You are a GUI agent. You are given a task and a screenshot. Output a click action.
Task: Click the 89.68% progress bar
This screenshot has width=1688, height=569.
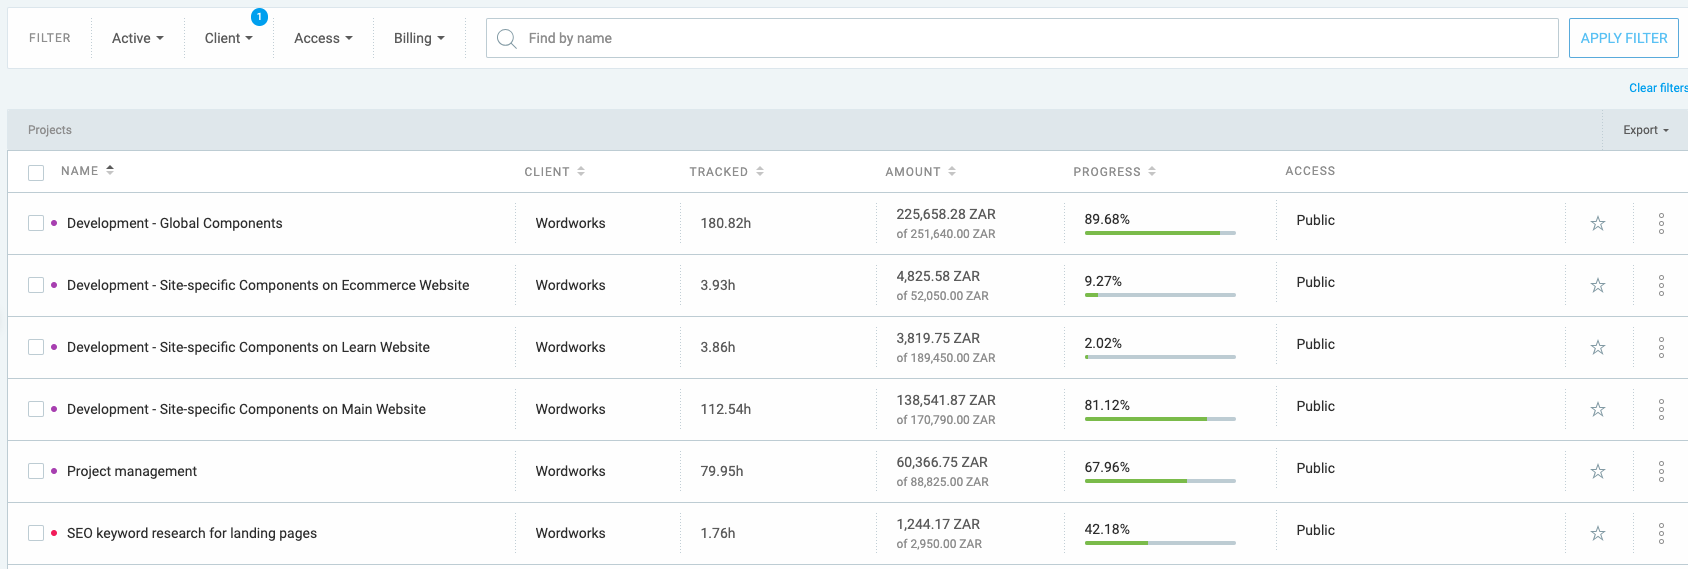point(1160,233)
